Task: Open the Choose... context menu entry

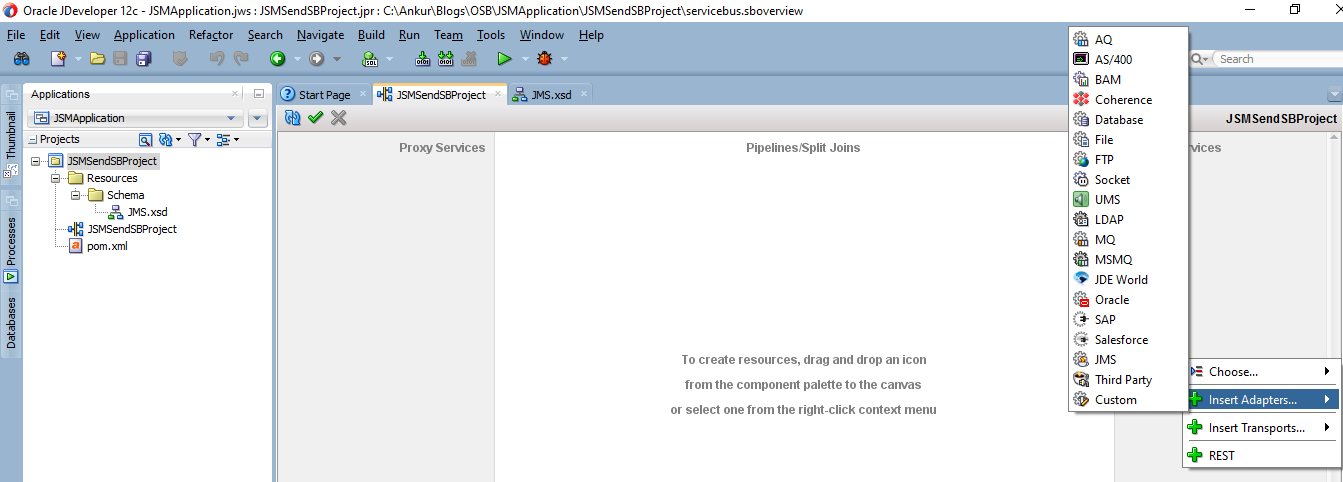Action: [x=1261, y=372]
